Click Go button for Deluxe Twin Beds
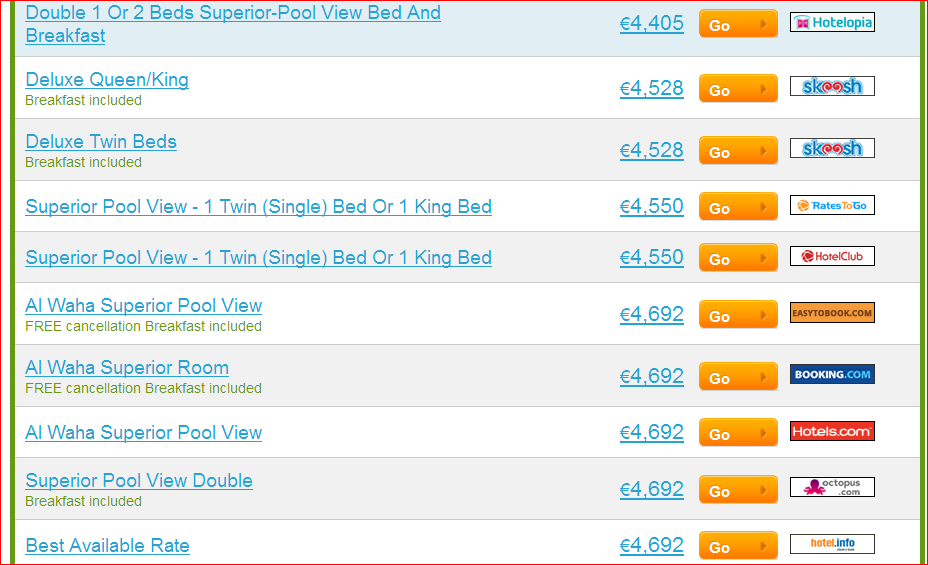Screen dimensions: 928x565 (x=738, y=151)
